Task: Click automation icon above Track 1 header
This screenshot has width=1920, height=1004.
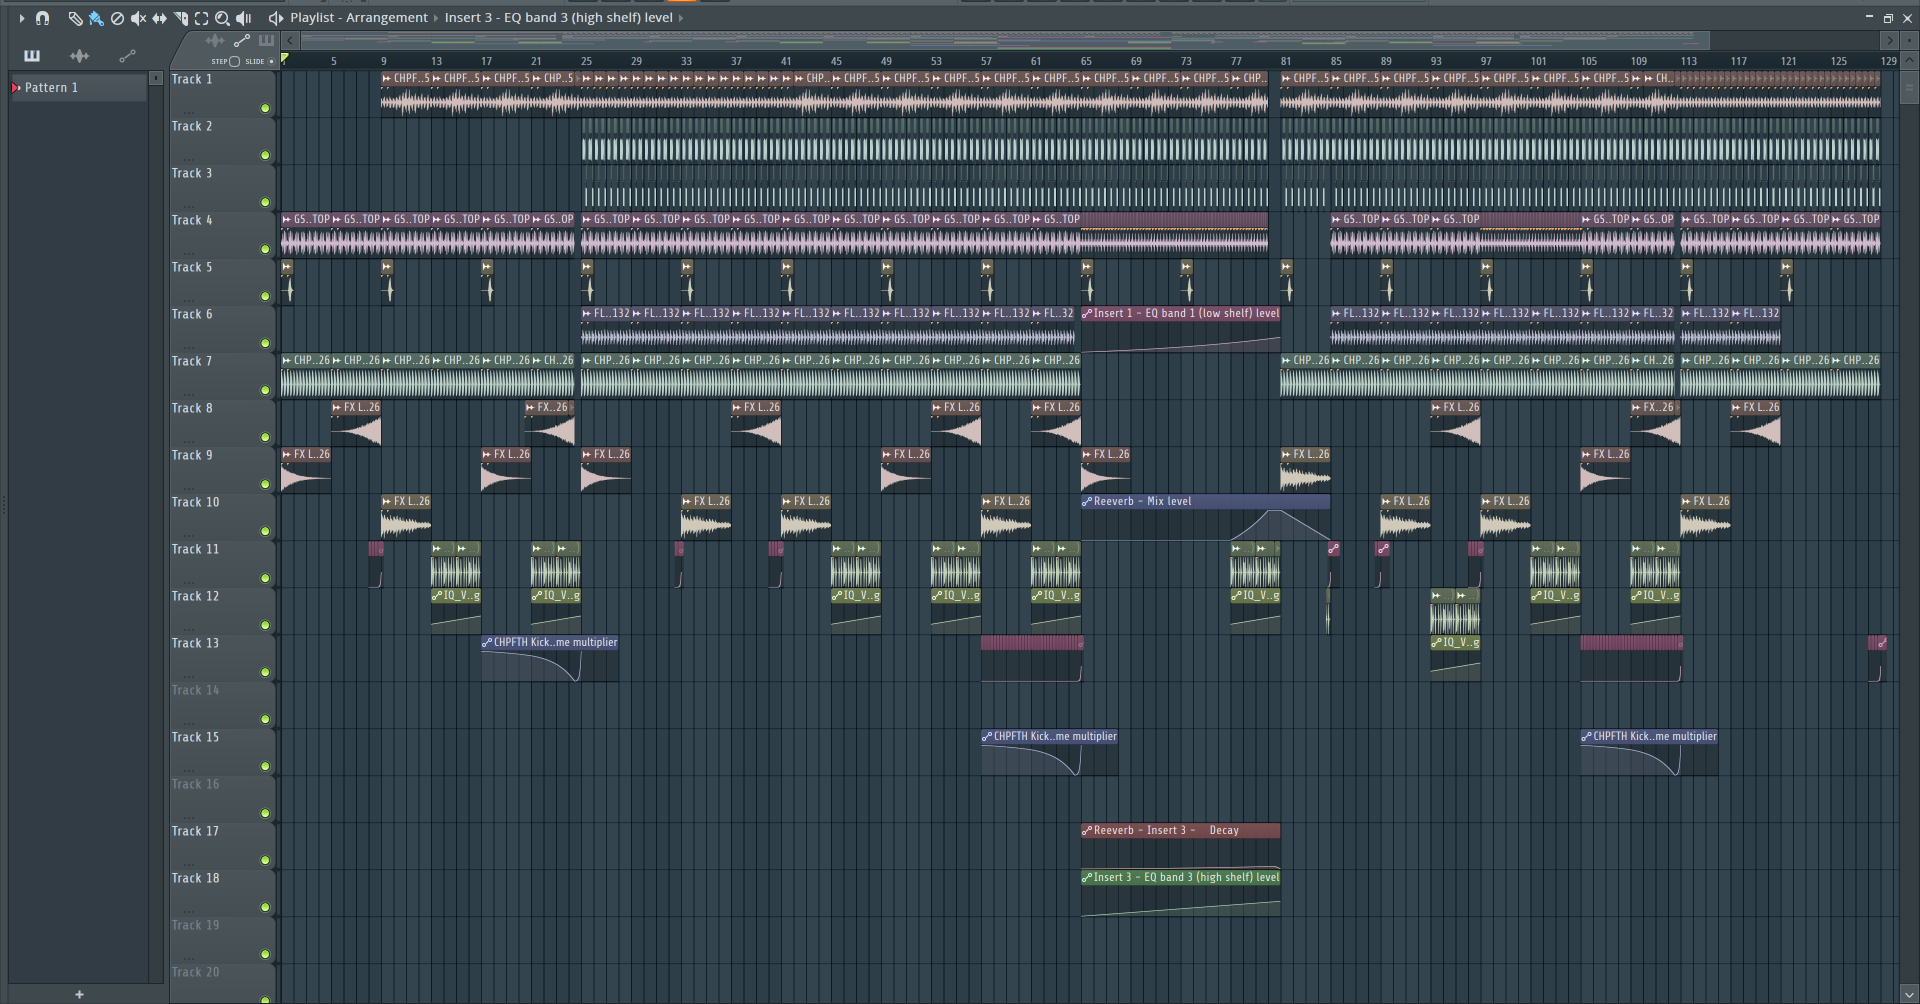Action: tap(241, 41)
